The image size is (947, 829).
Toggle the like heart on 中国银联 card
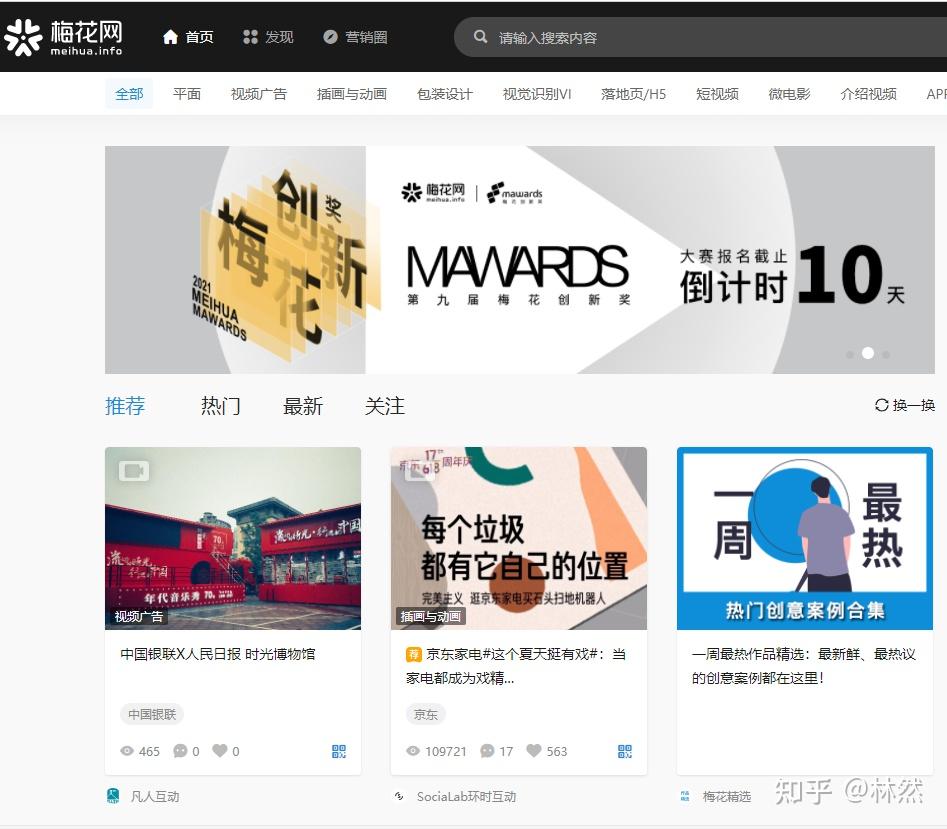[x=218, y=751]
